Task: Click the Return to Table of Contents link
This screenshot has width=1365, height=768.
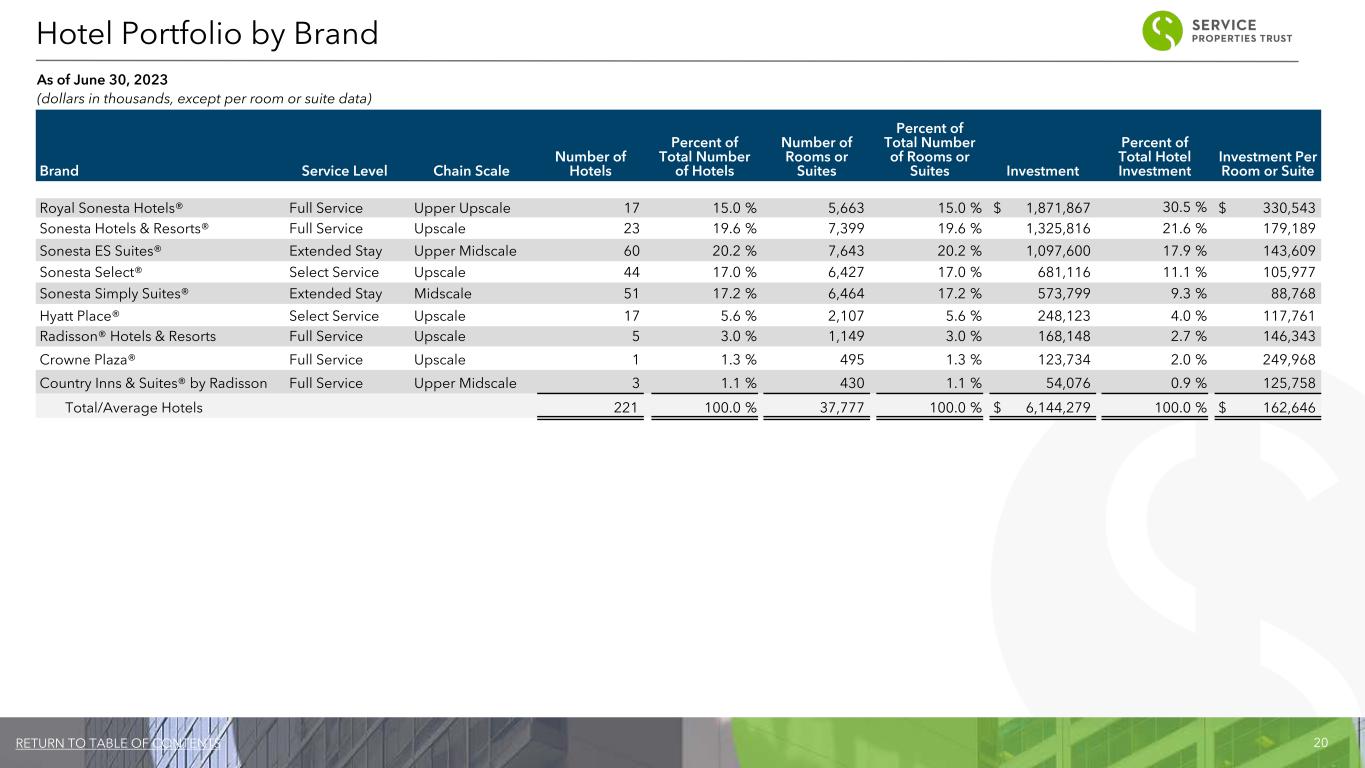Action: [x=118, y=743]
